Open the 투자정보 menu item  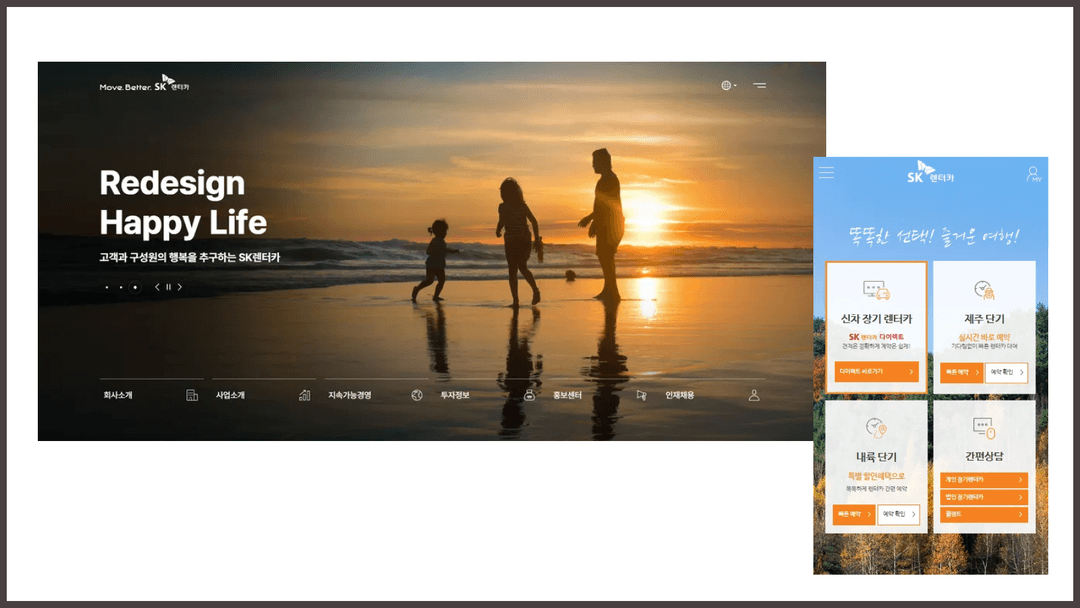pyautogui.click(x=455, y=395)
